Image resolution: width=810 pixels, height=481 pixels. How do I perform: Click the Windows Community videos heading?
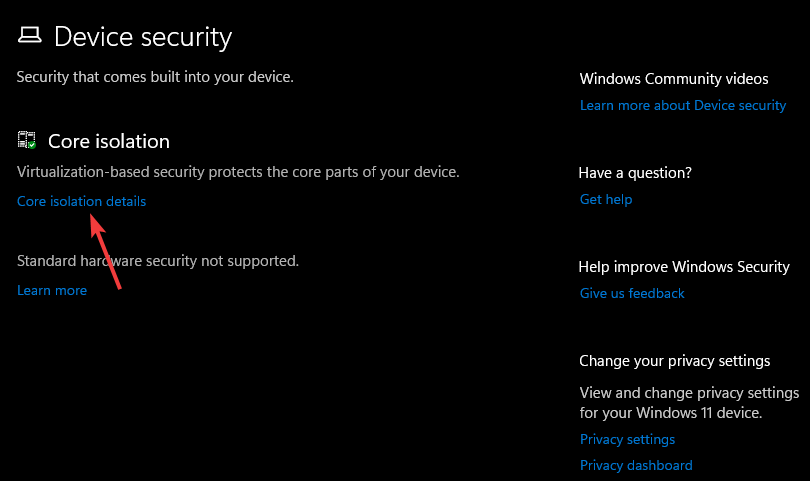coord(674,79)
